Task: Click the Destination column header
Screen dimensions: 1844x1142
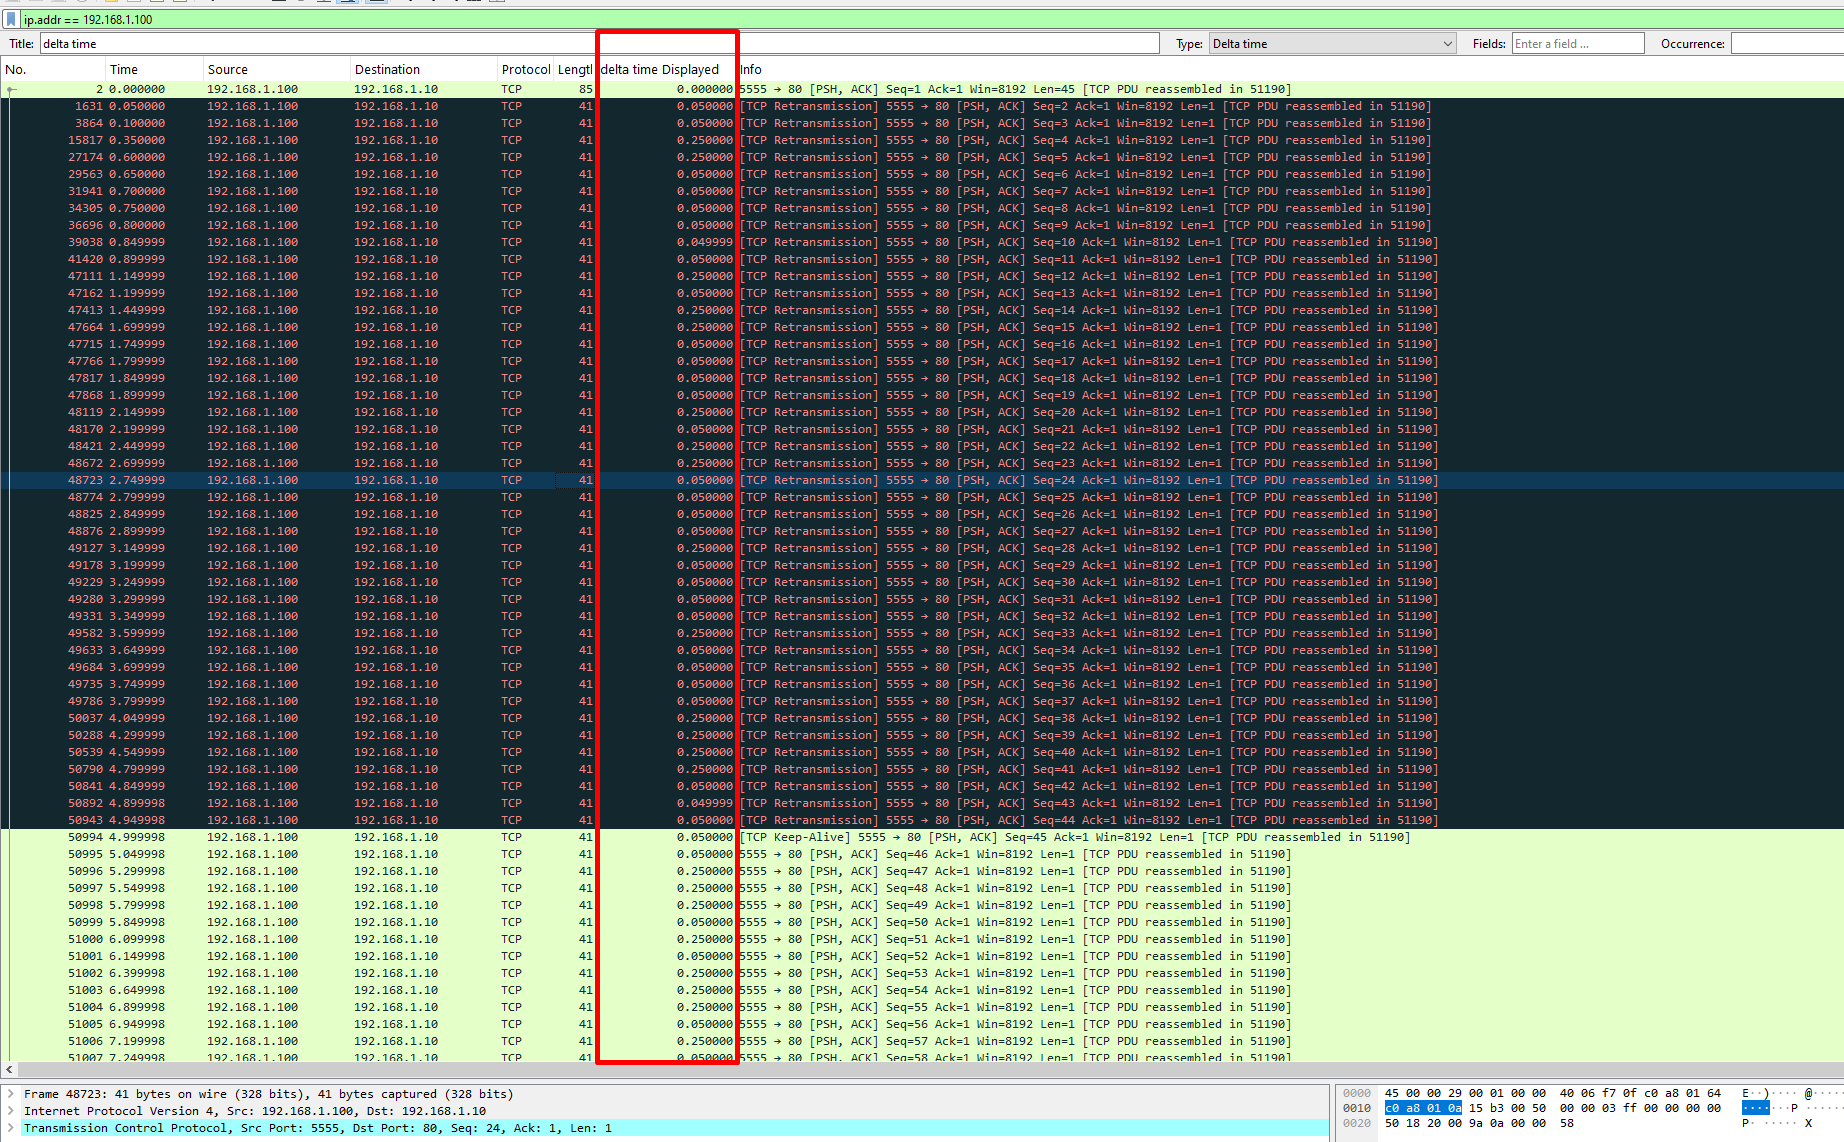Action: (422, 69)
